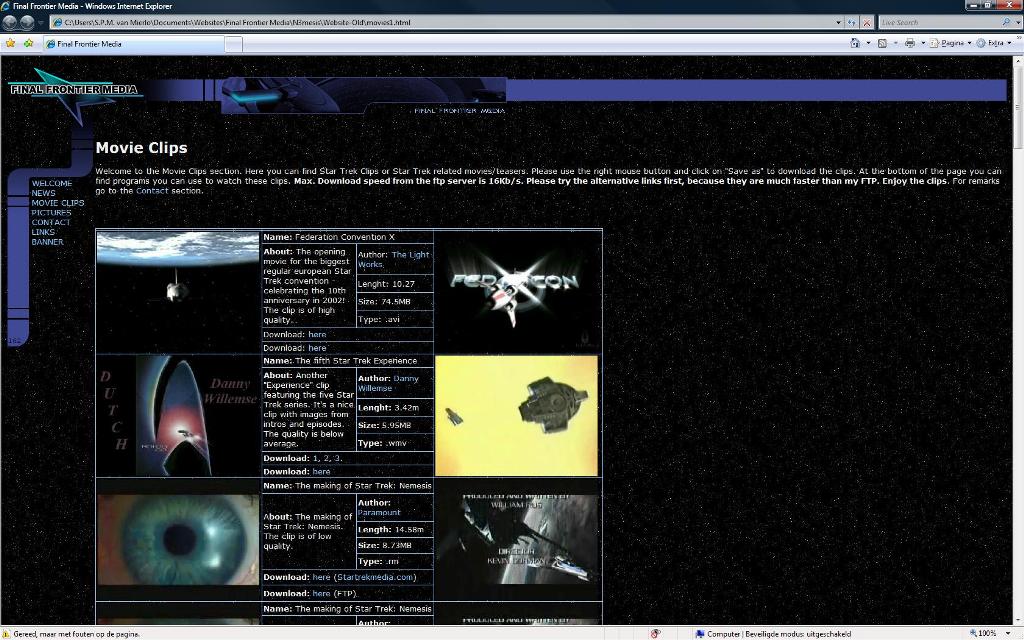1024x640 pixels.
Task: Click the Contact link in the intro paragraph
Action: coord(152,191)
